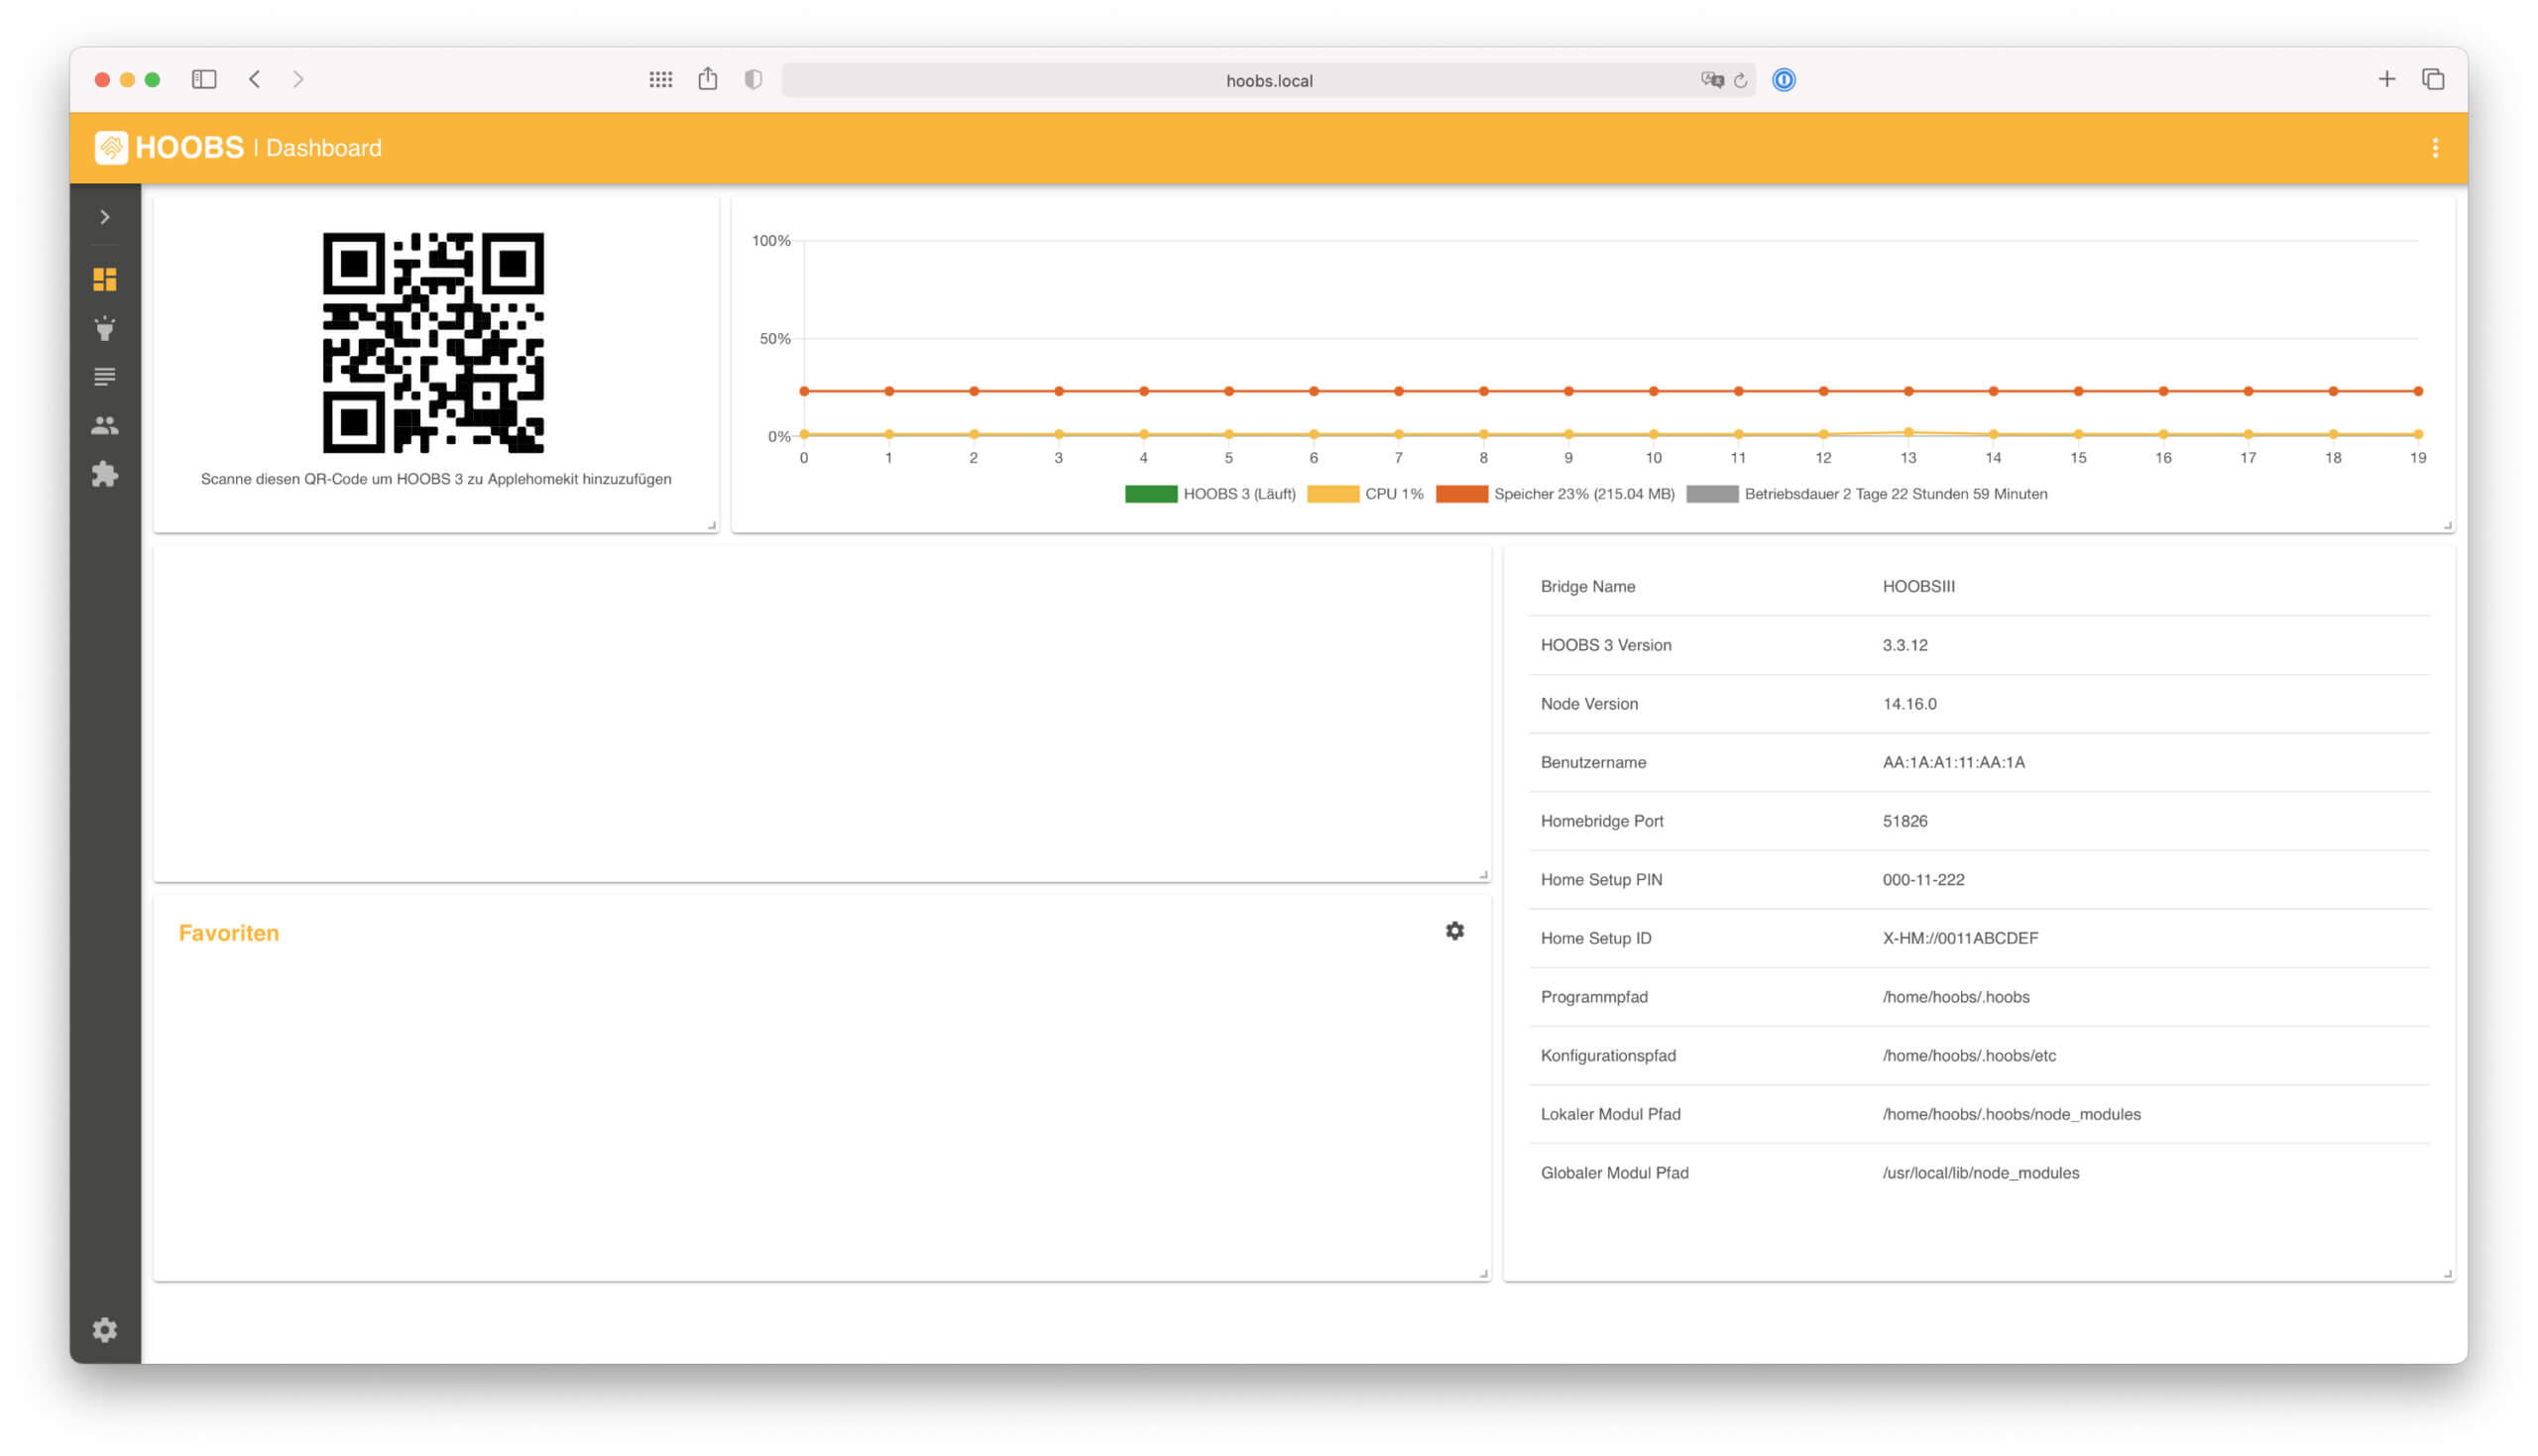Go forward in Safari
The height and width of the screenshot is (1456, 2538).
pyautogui.click(x=298, y=79)
